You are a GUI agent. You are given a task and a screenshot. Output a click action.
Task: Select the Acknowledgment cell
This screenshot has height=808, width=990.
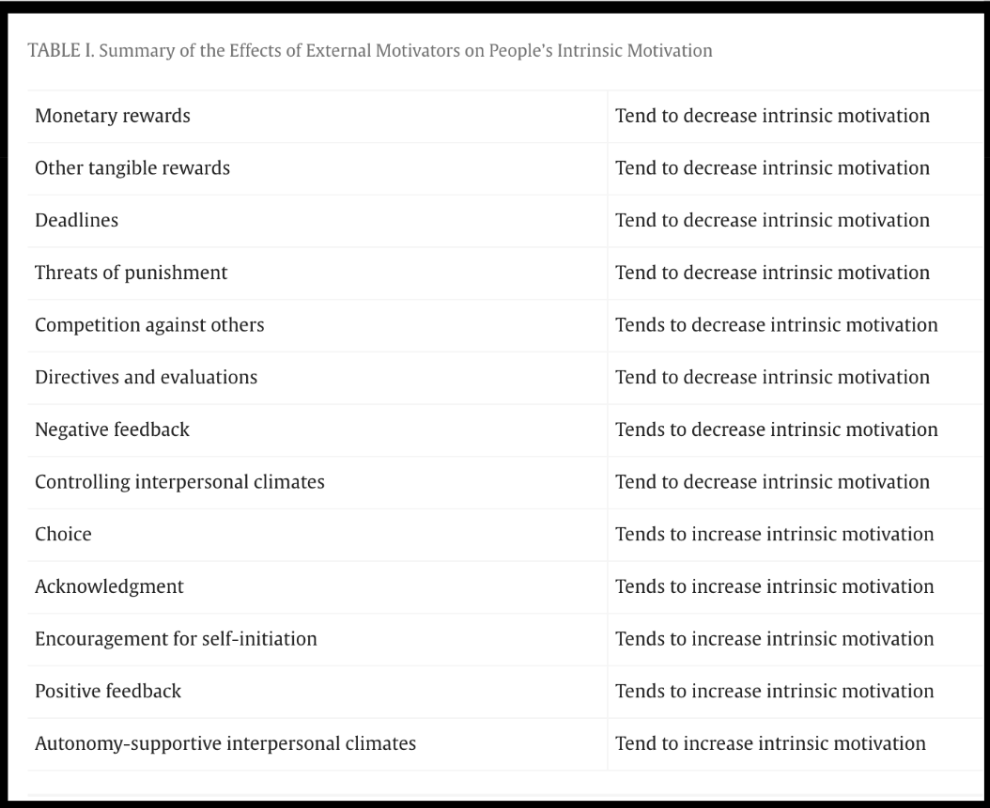(x=109, y=586)
